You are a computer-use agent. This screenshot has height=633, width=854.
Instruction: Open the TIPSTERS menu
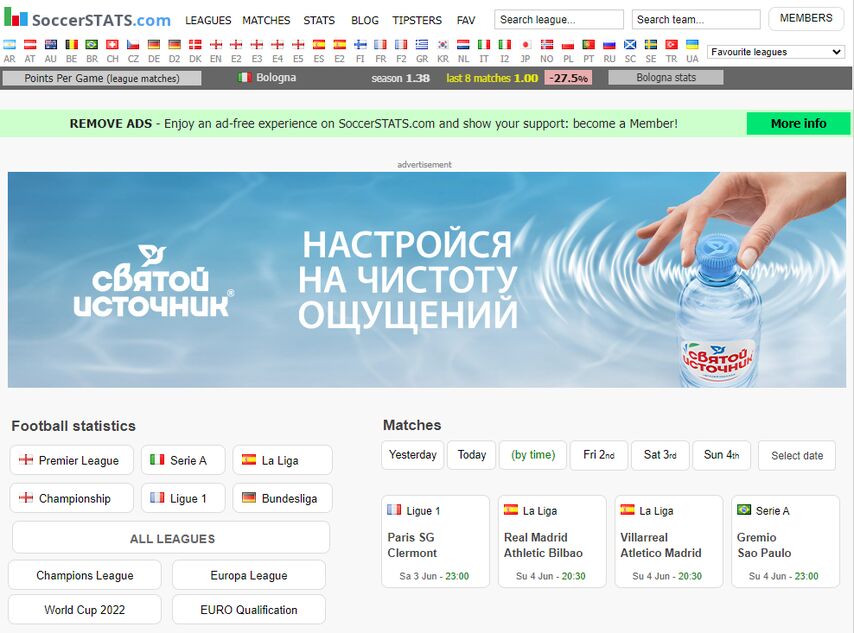(x=417, y=20)
